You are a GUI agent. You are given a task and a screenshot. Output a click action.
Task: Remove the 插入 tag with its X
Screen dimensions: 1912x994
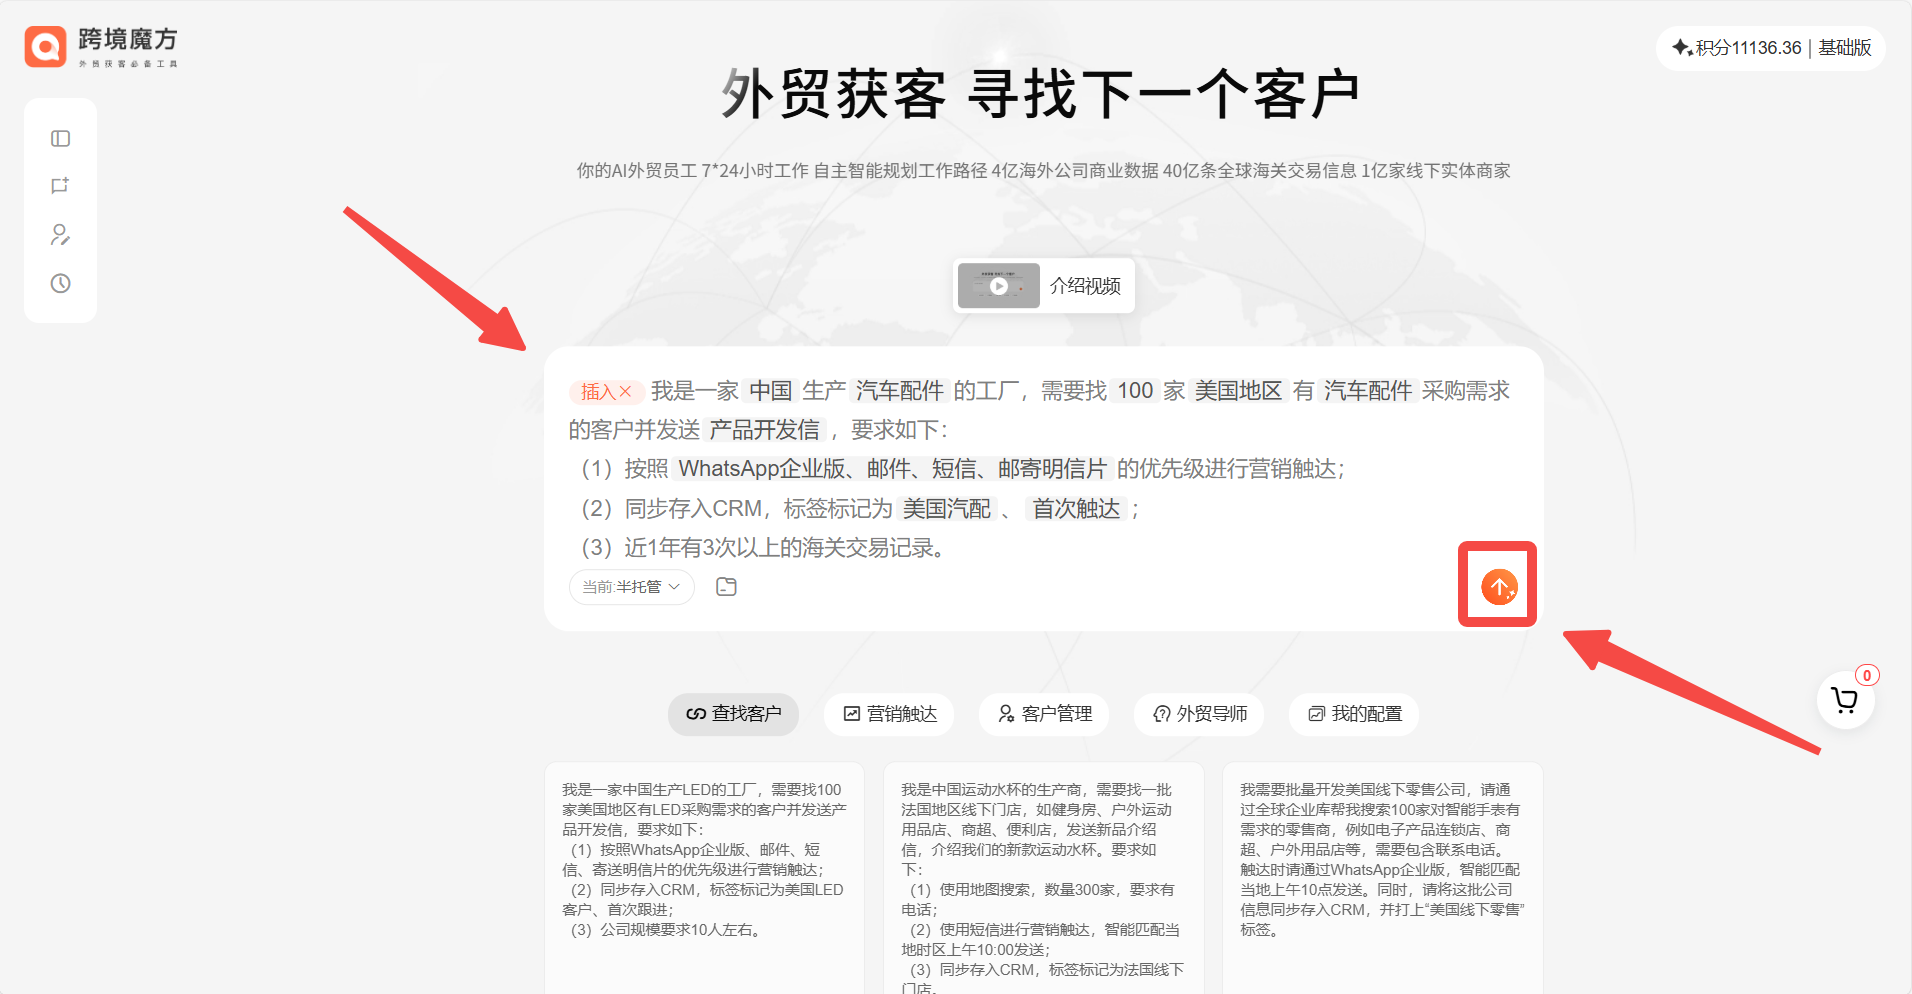click(625, 392)
